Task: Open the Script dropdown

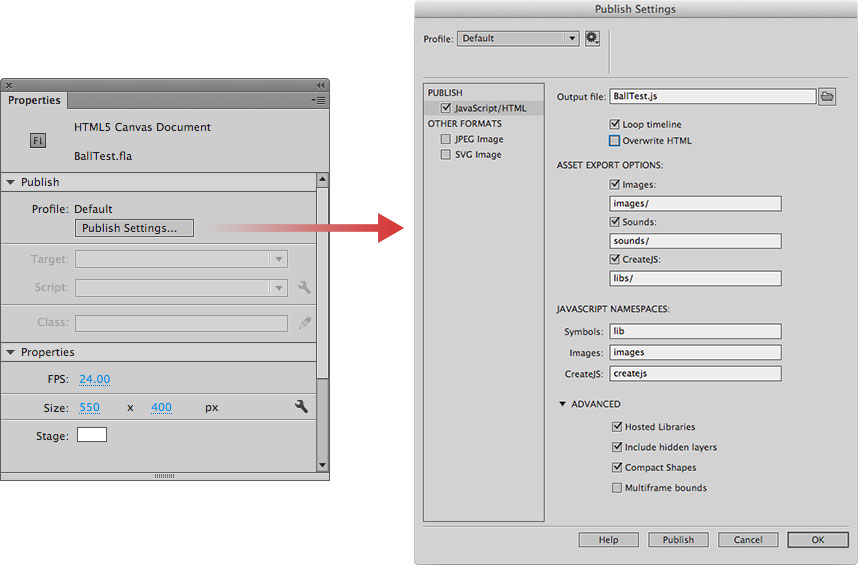Action: (181, 287)
